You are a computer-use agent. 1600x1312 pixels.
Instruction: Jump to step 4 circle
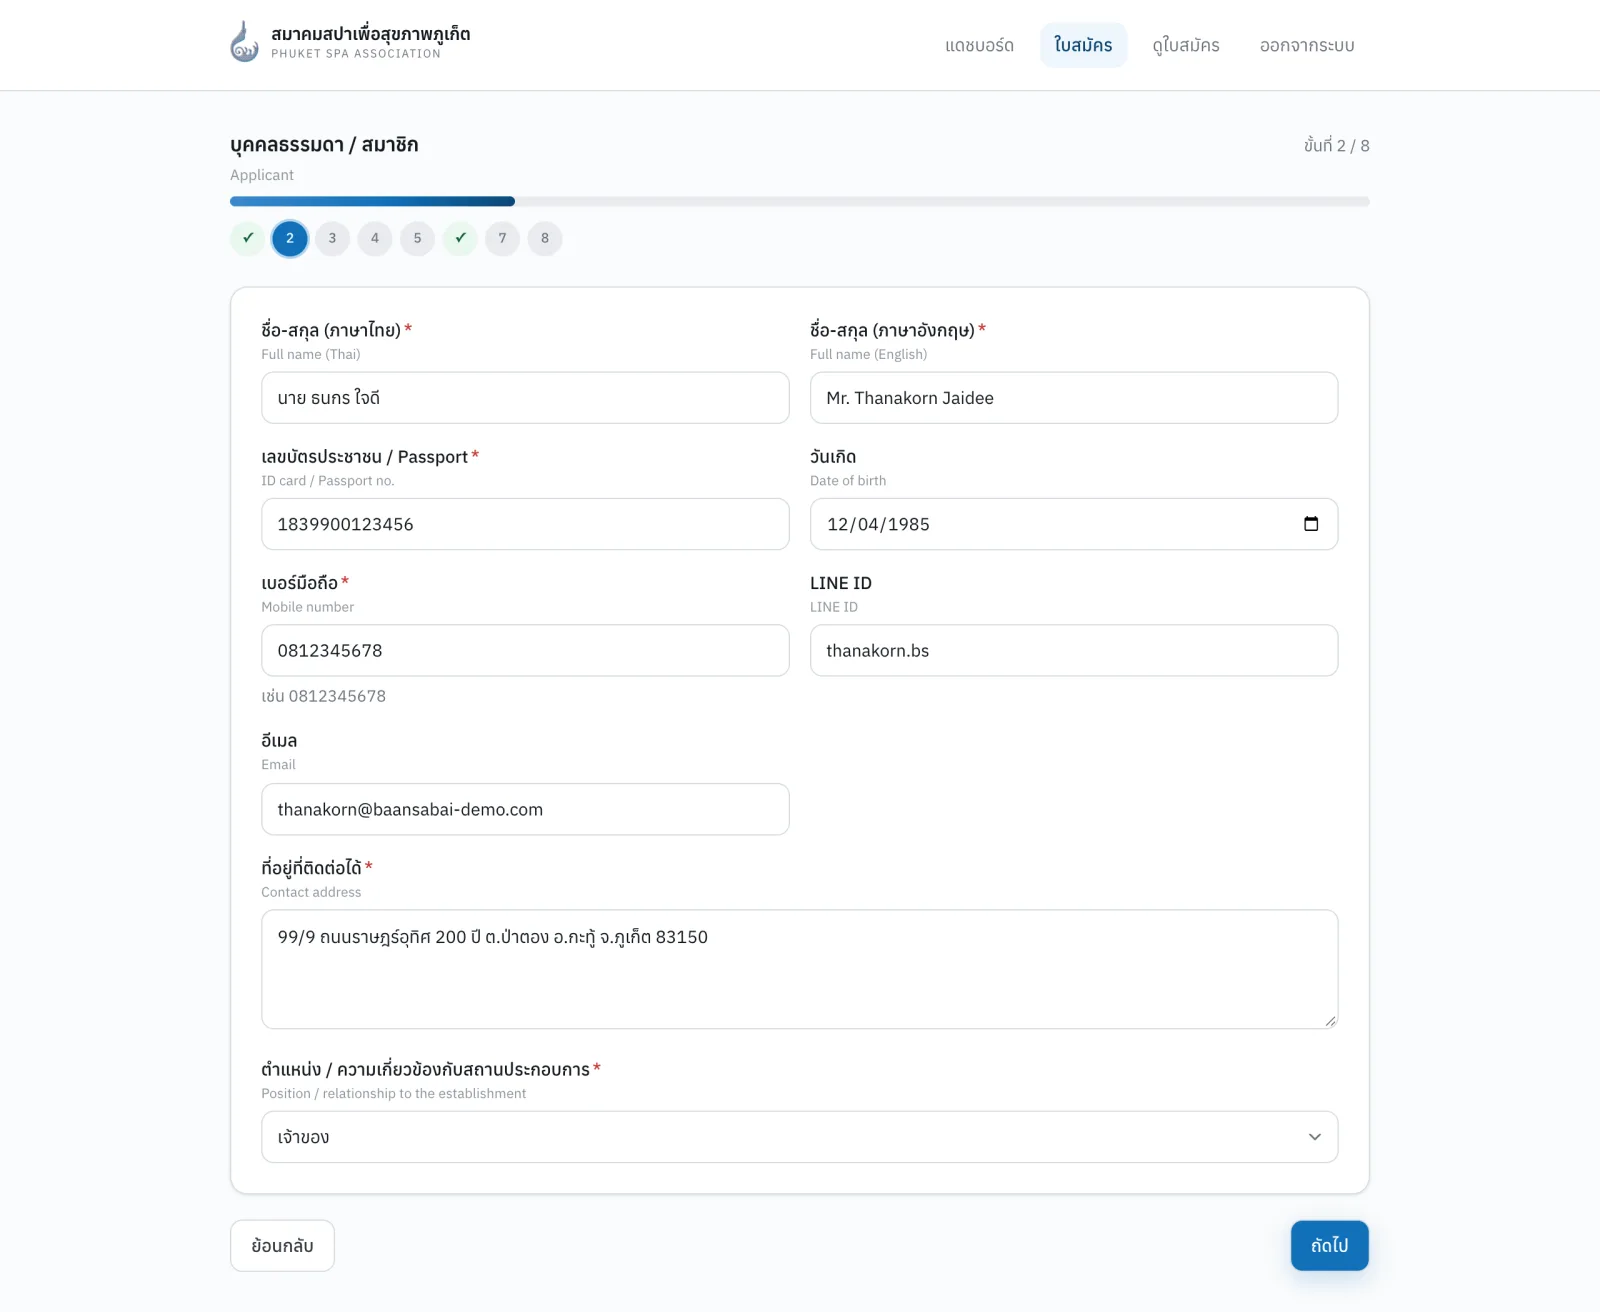tap(375, 238)
